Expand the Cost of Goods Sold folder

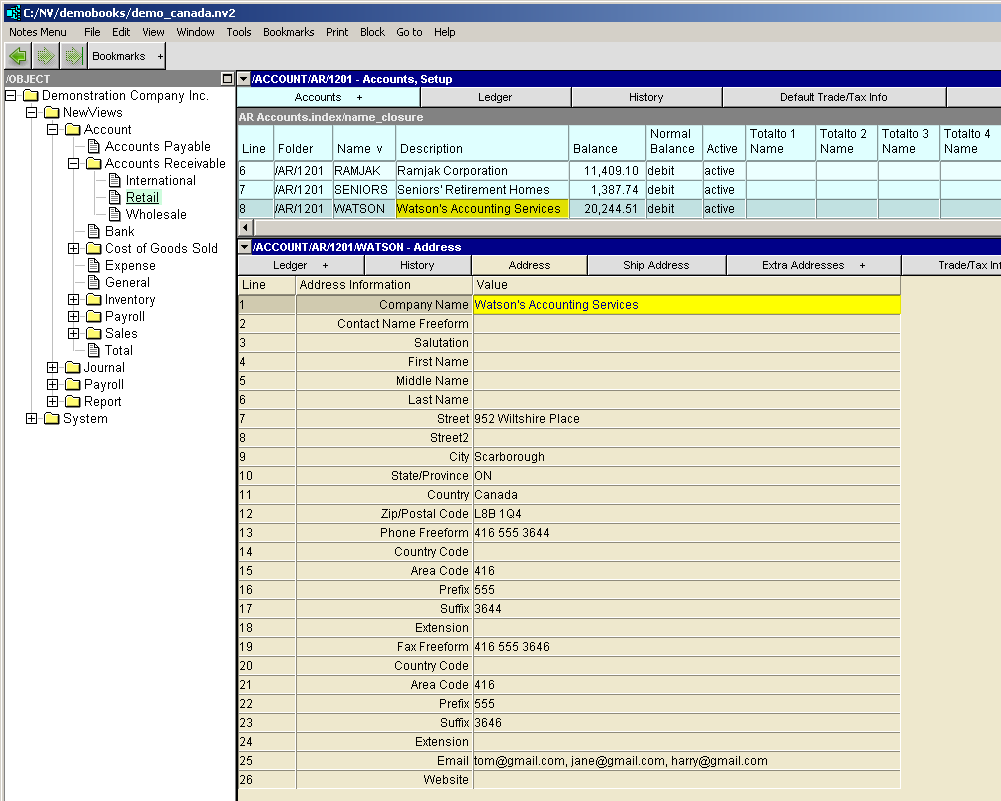tap(73, 248)
